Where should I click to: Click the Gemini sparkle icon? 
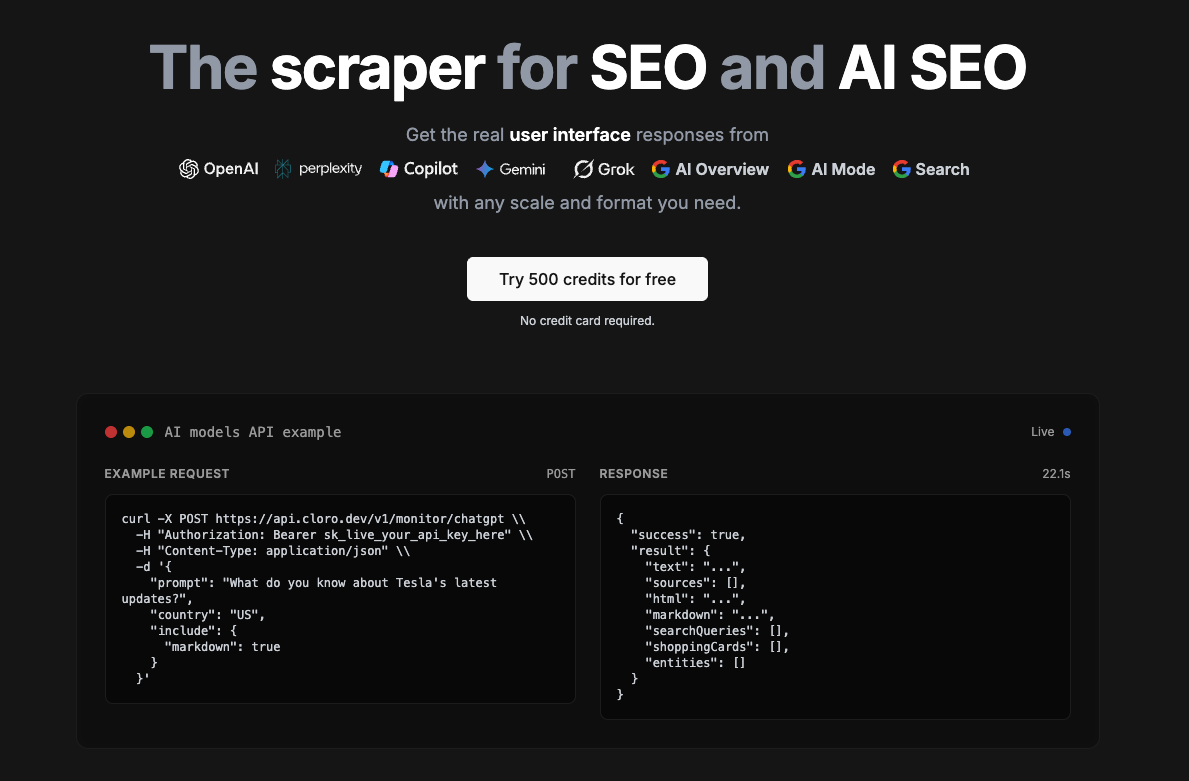[x=485, y=169]
